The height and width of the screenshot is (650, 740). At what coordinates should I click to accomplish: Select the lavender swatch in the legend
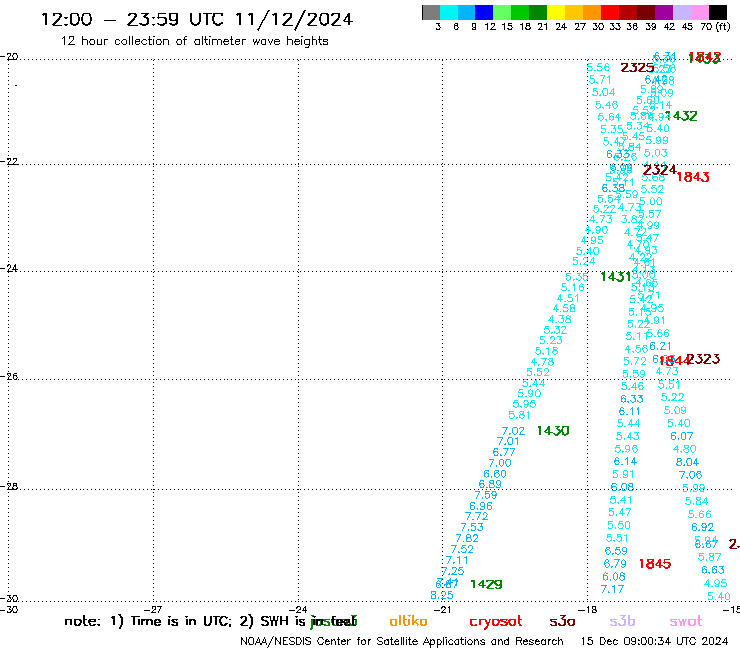681,12
